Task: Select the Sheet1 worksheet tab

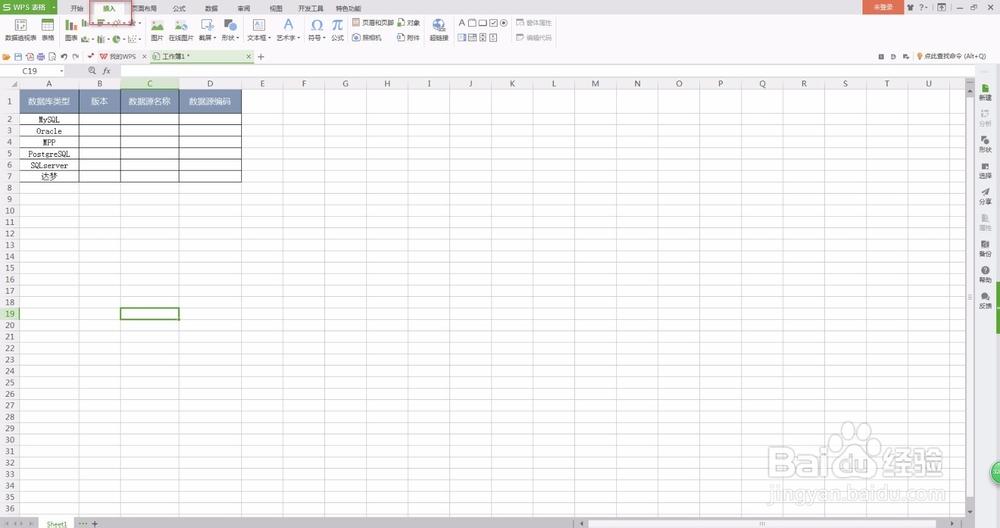Action: (56, 524)
